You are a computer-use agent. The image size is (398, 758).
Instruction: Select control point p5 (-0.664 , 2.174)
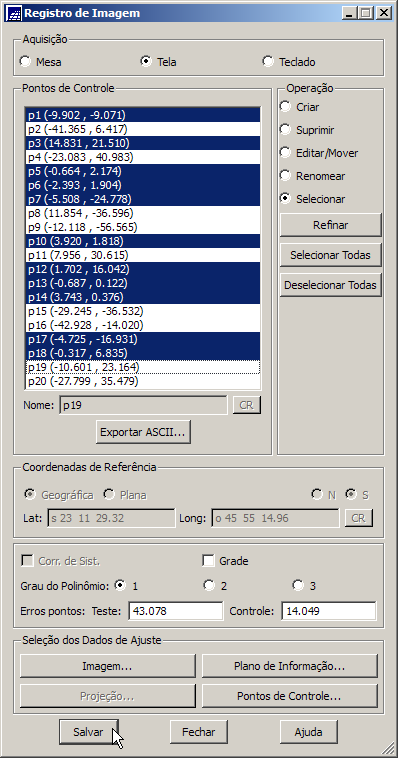point(143,171)
